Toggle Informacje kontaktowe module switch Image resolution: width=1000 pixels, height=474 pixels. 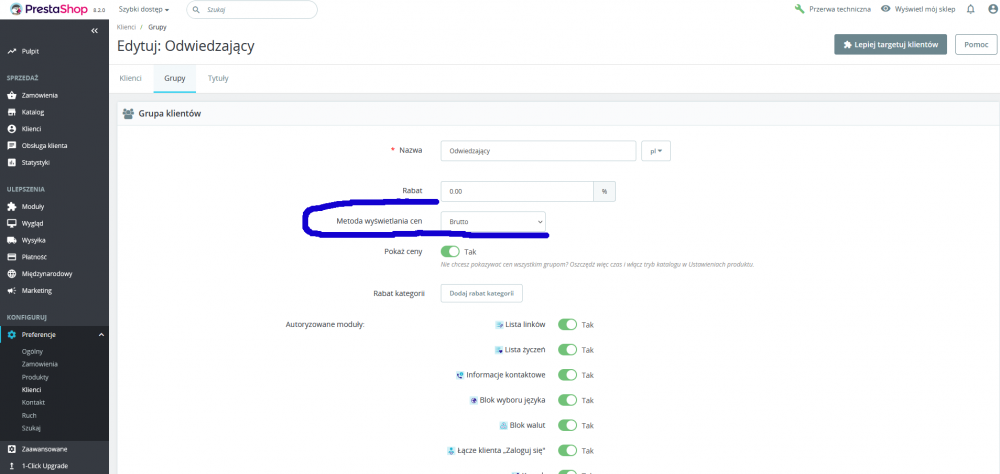(x=568, y=374)
